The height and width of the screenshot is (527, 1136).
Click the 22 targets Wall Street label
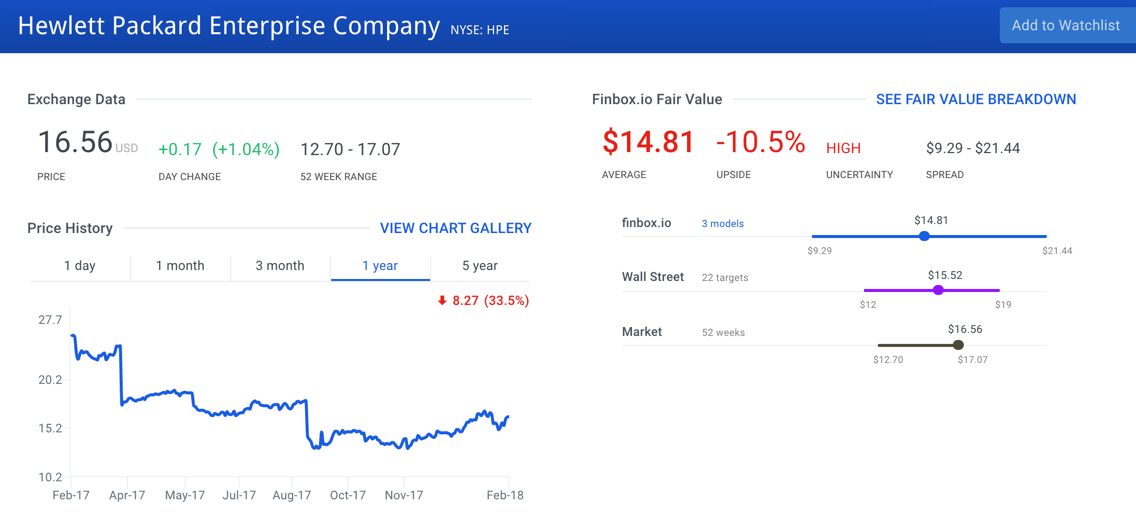[725, 278]
